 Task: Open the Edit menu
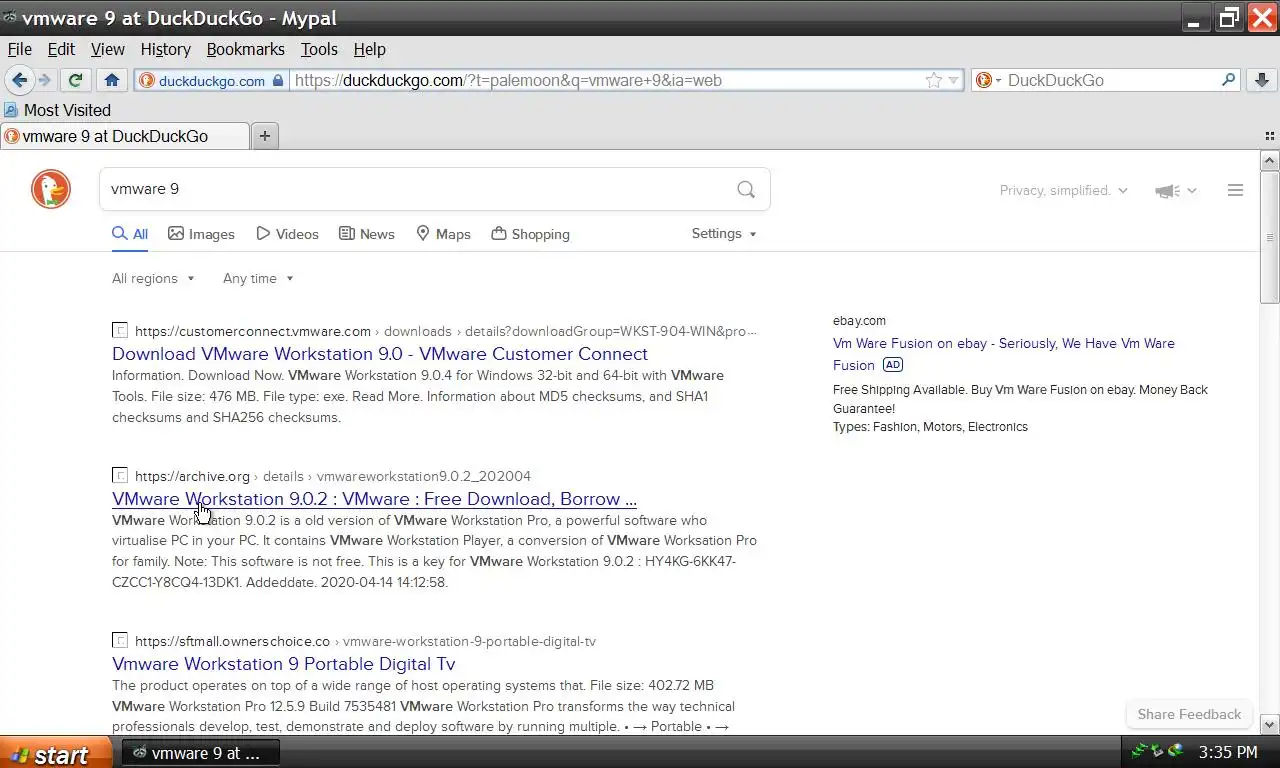(x=61, y=49)
